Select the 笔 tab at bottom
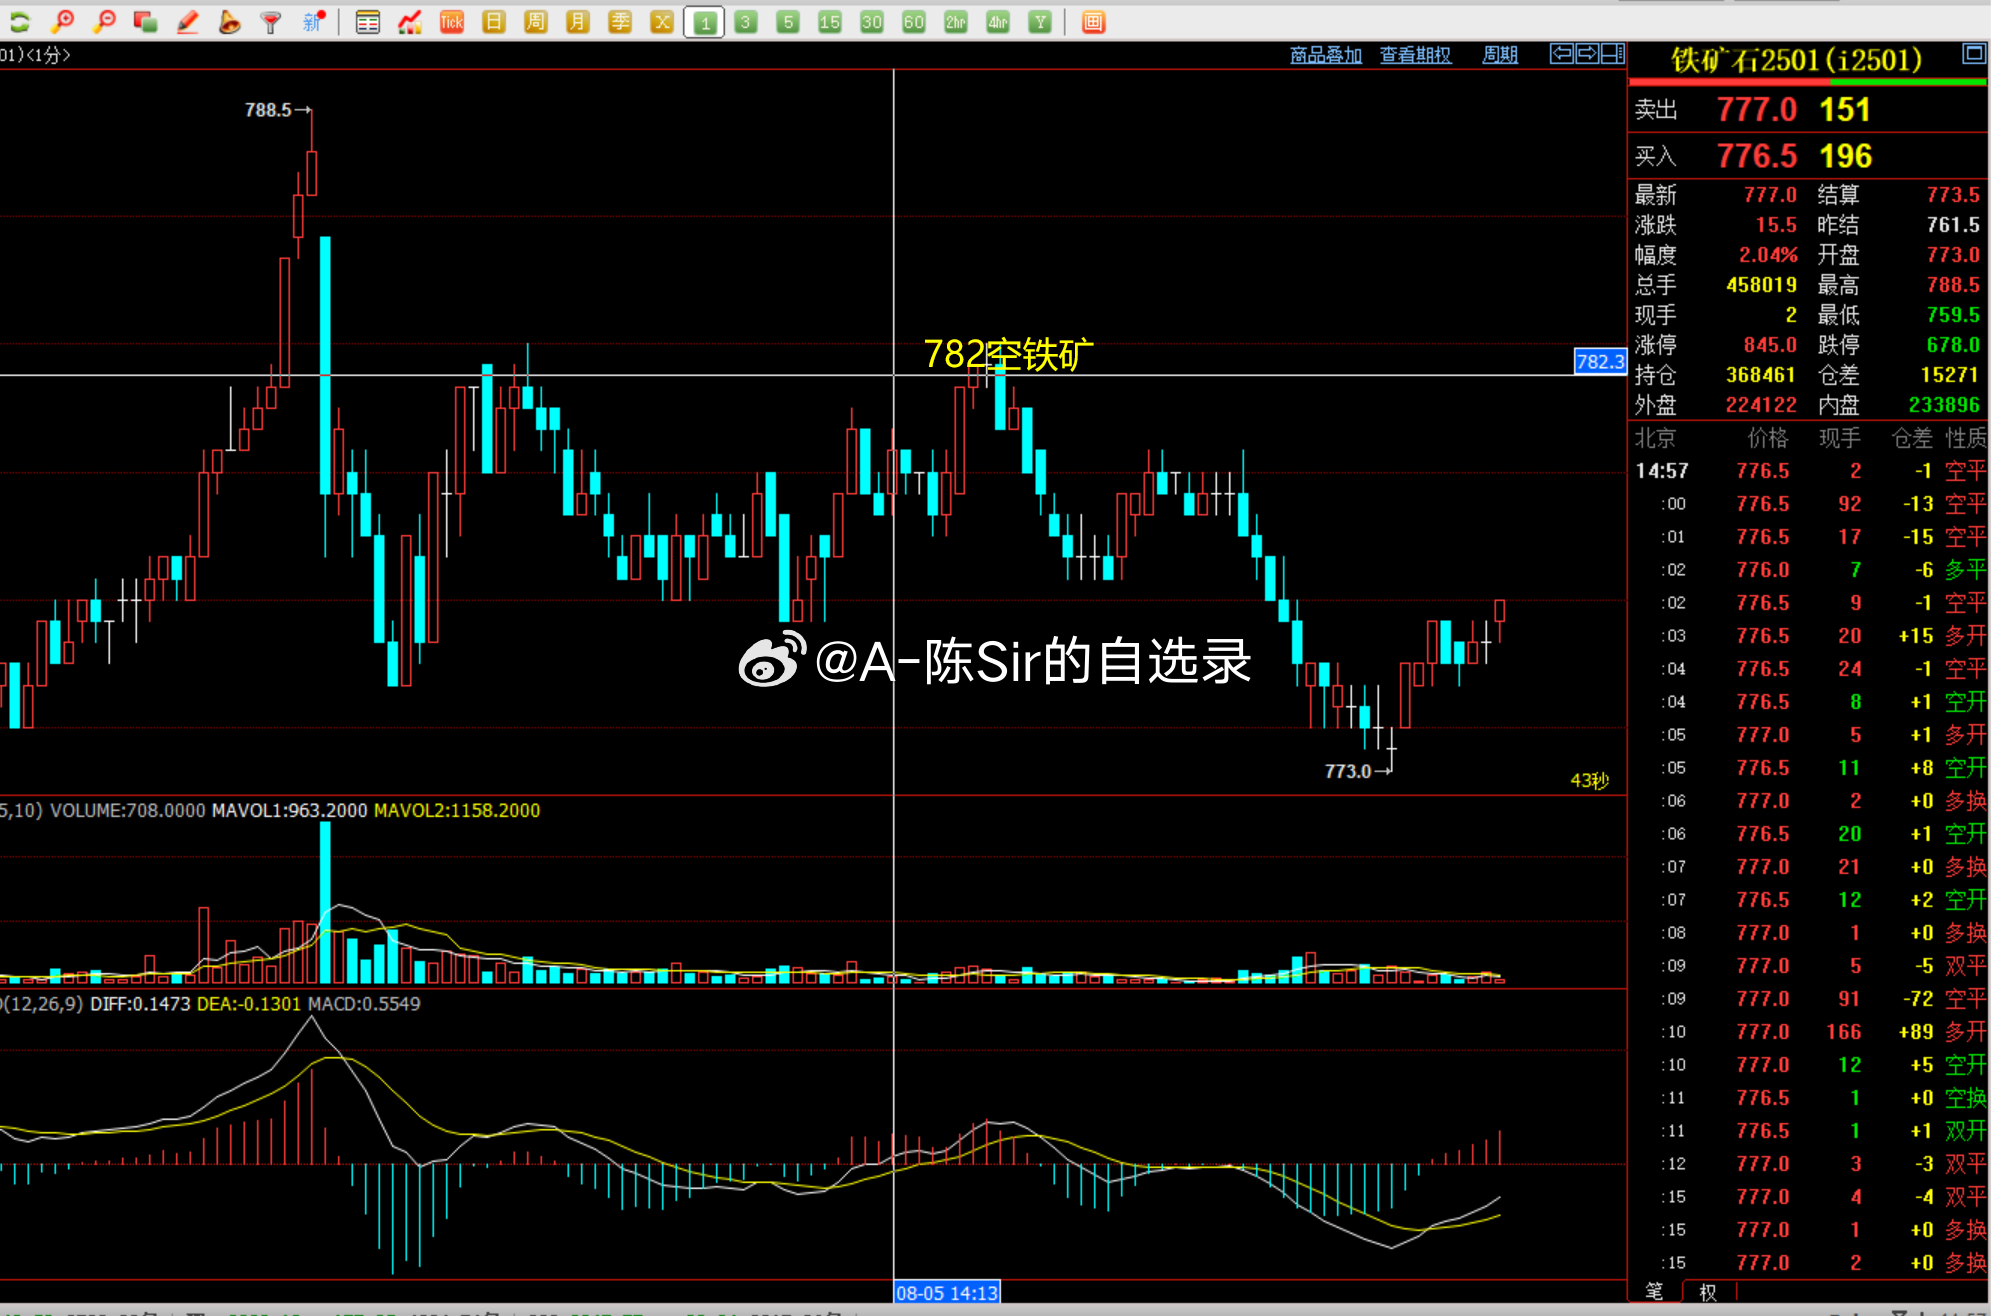This screenshot has height=1316, width=1991. pyautogui.click(x=1655, y=1291)
